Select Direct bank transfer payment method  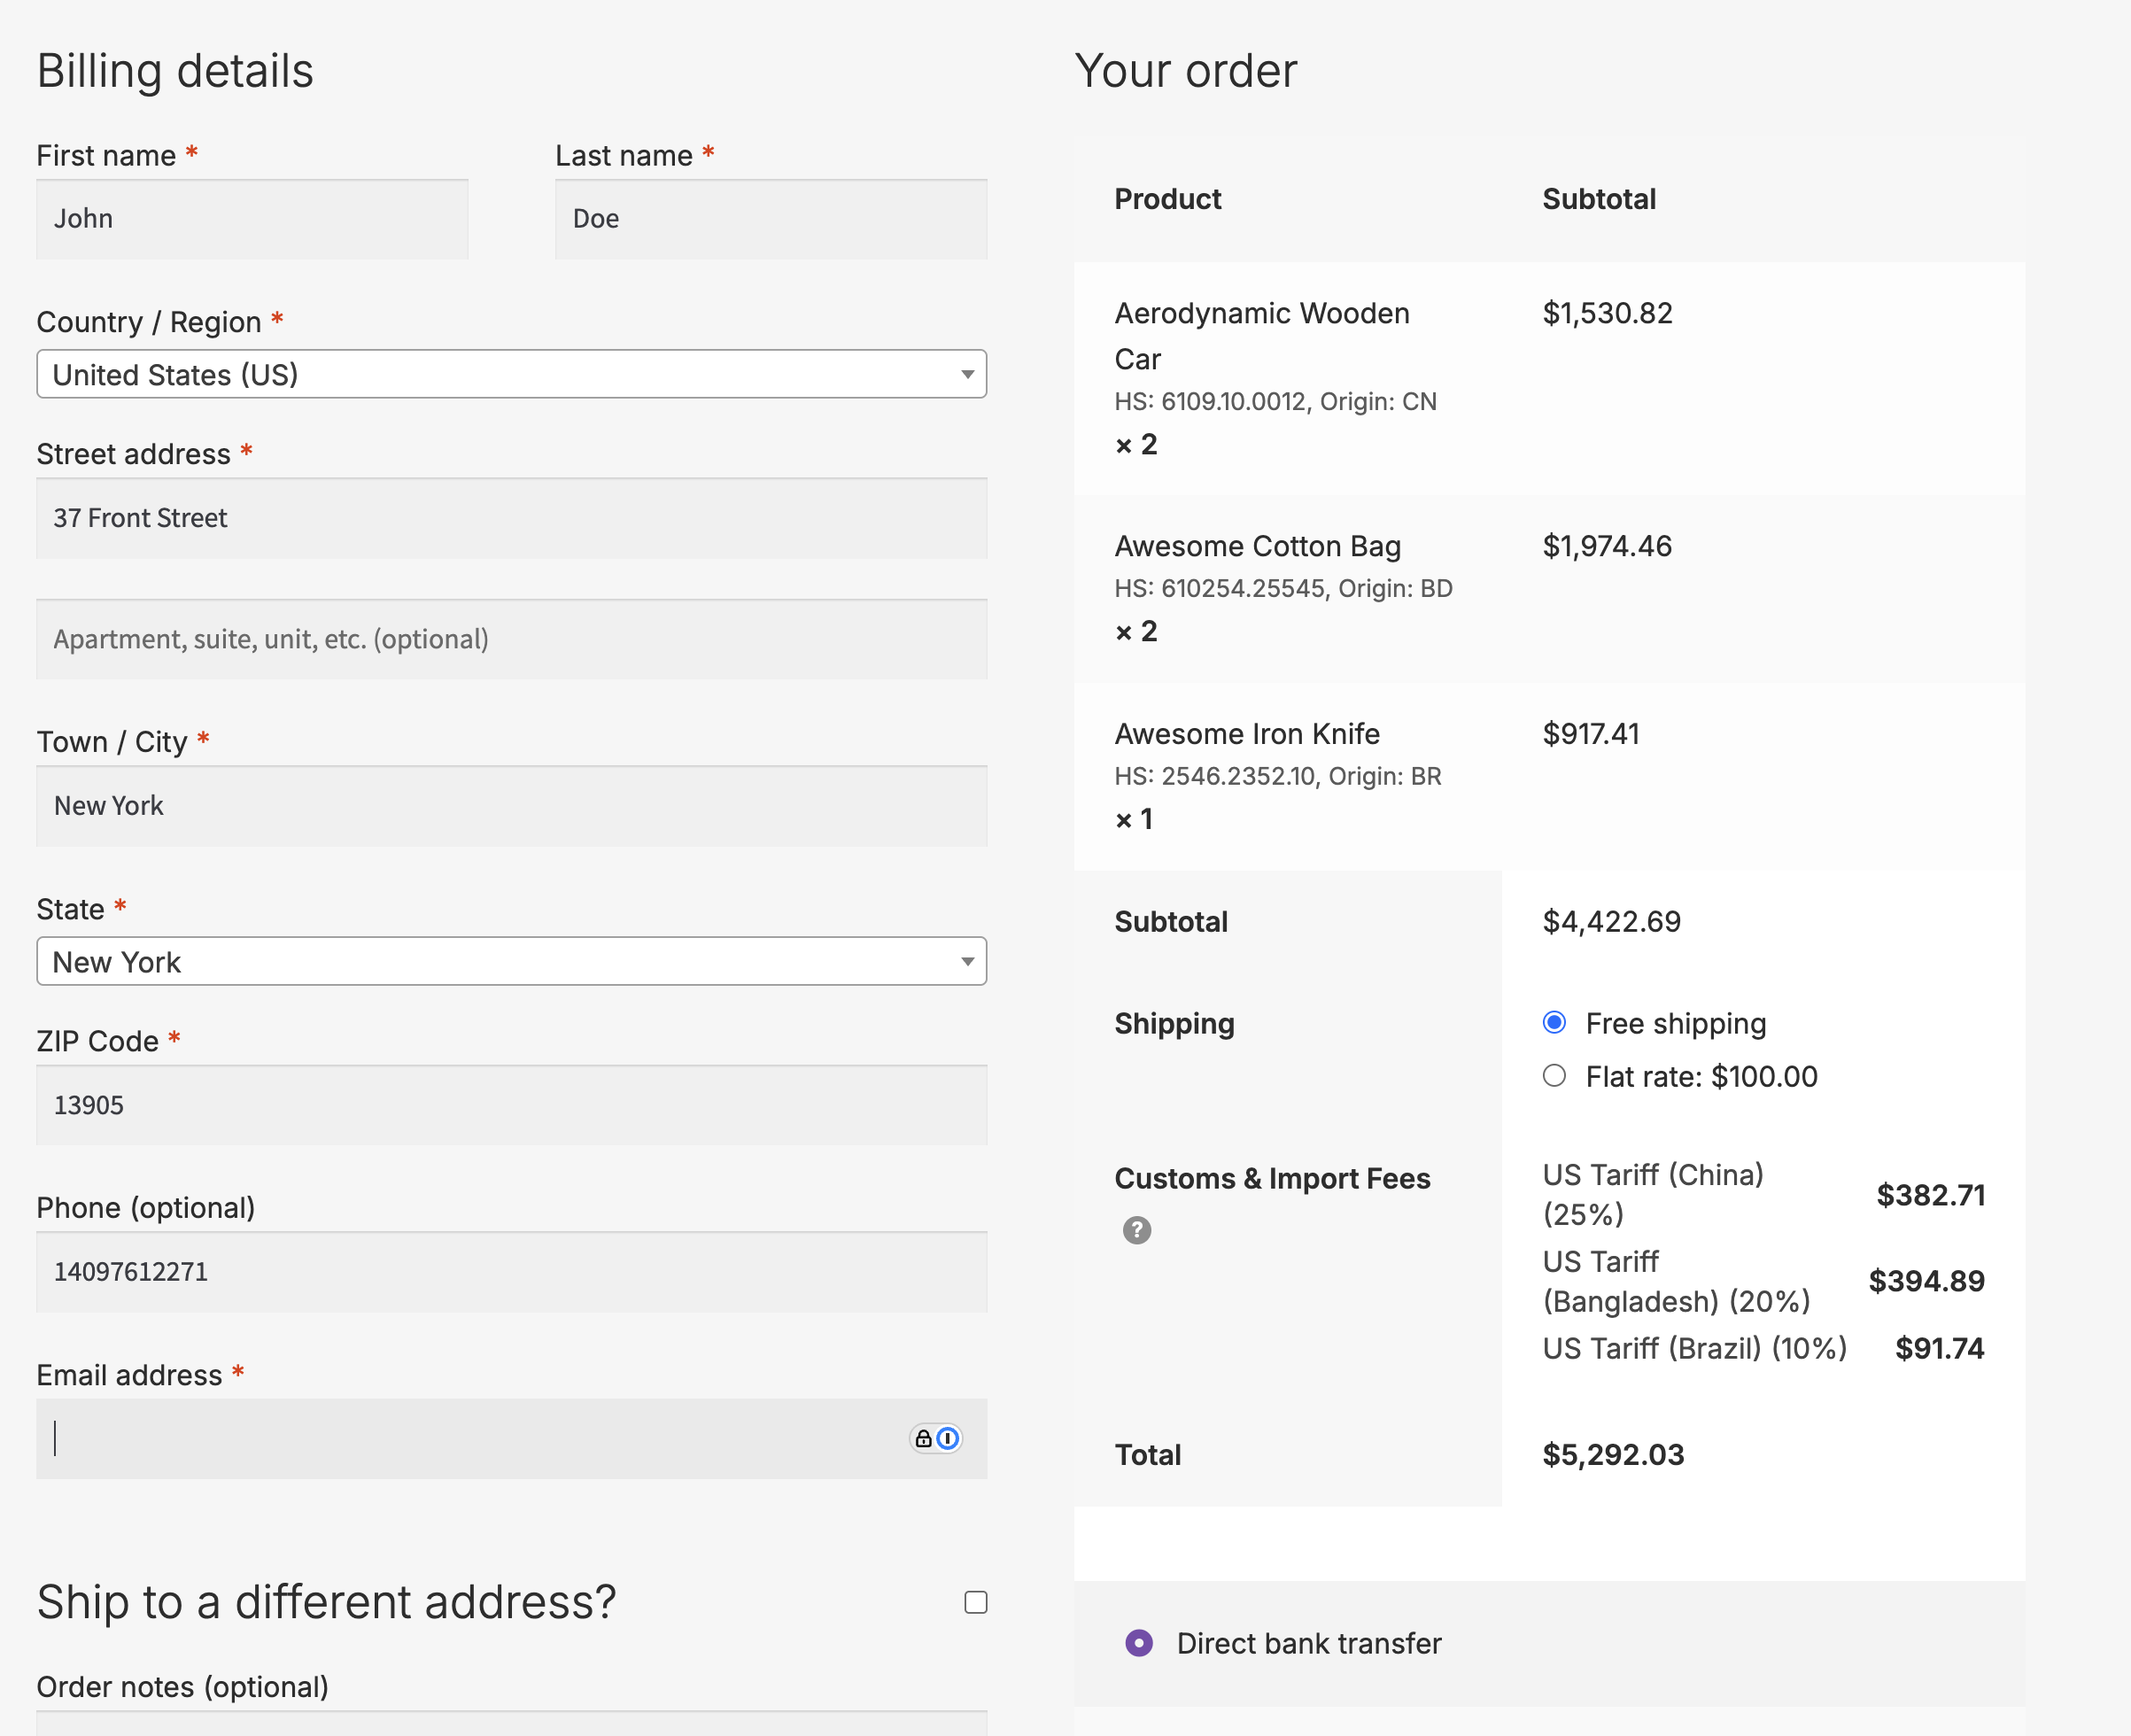1139,1643
